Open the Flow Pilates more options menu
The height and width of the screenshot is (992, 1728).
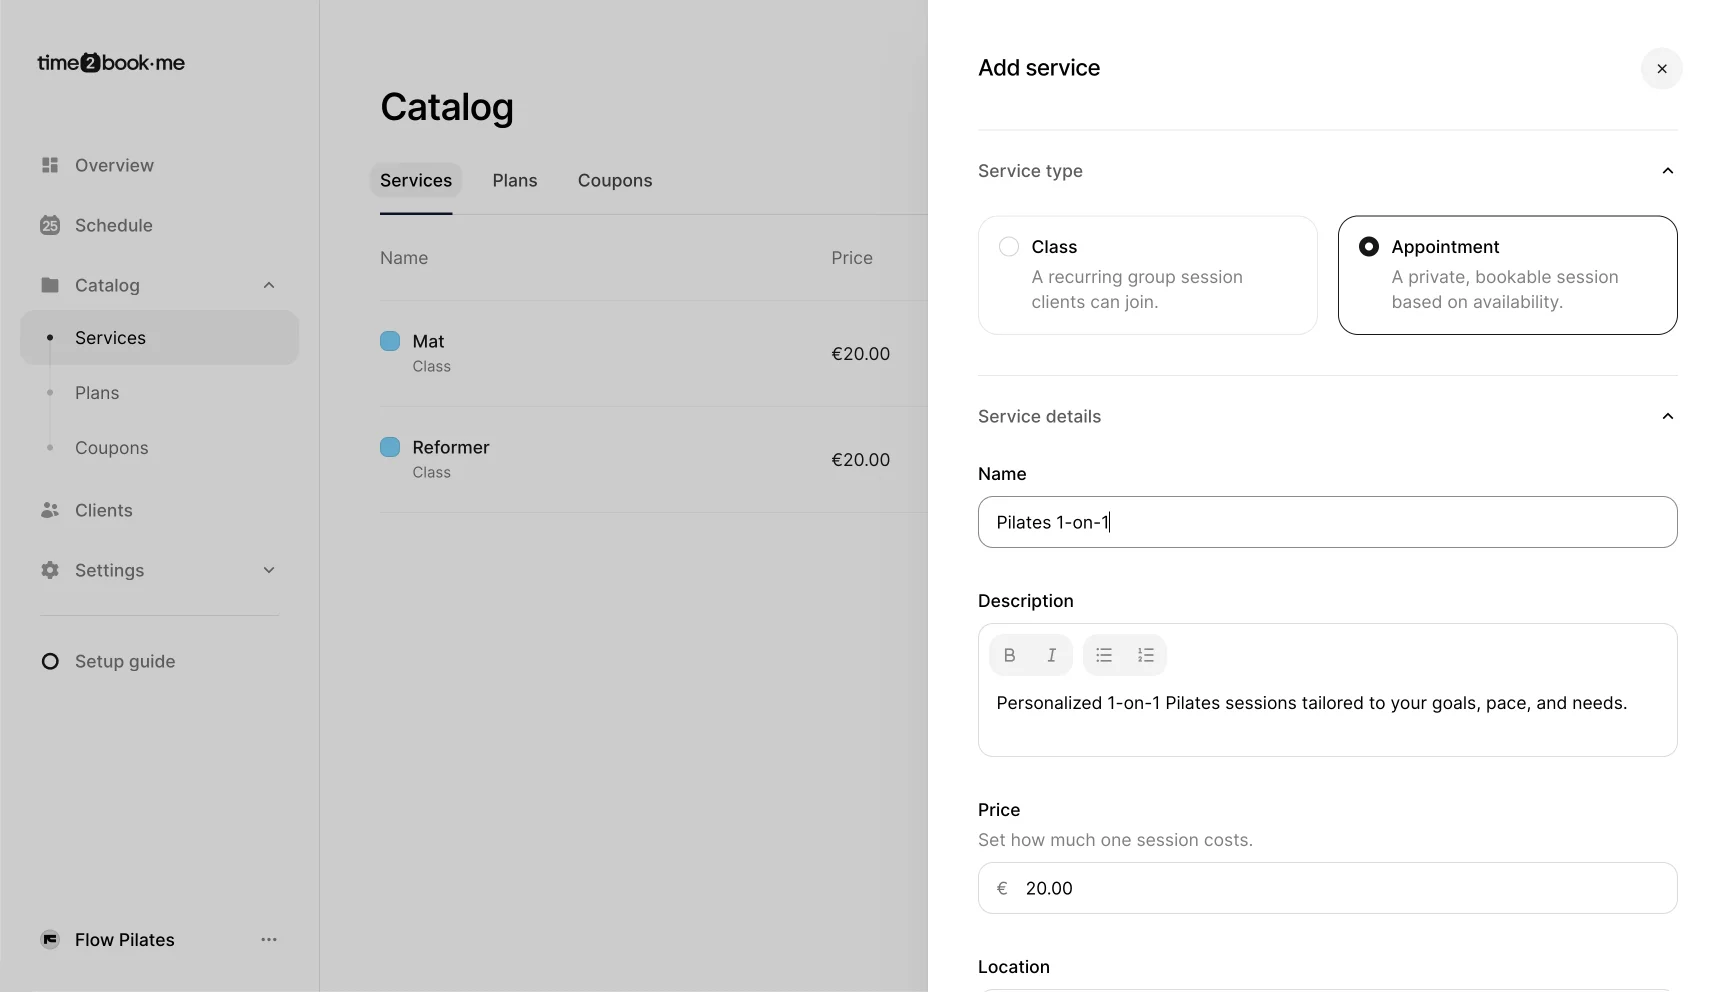(x=269, y=939)
